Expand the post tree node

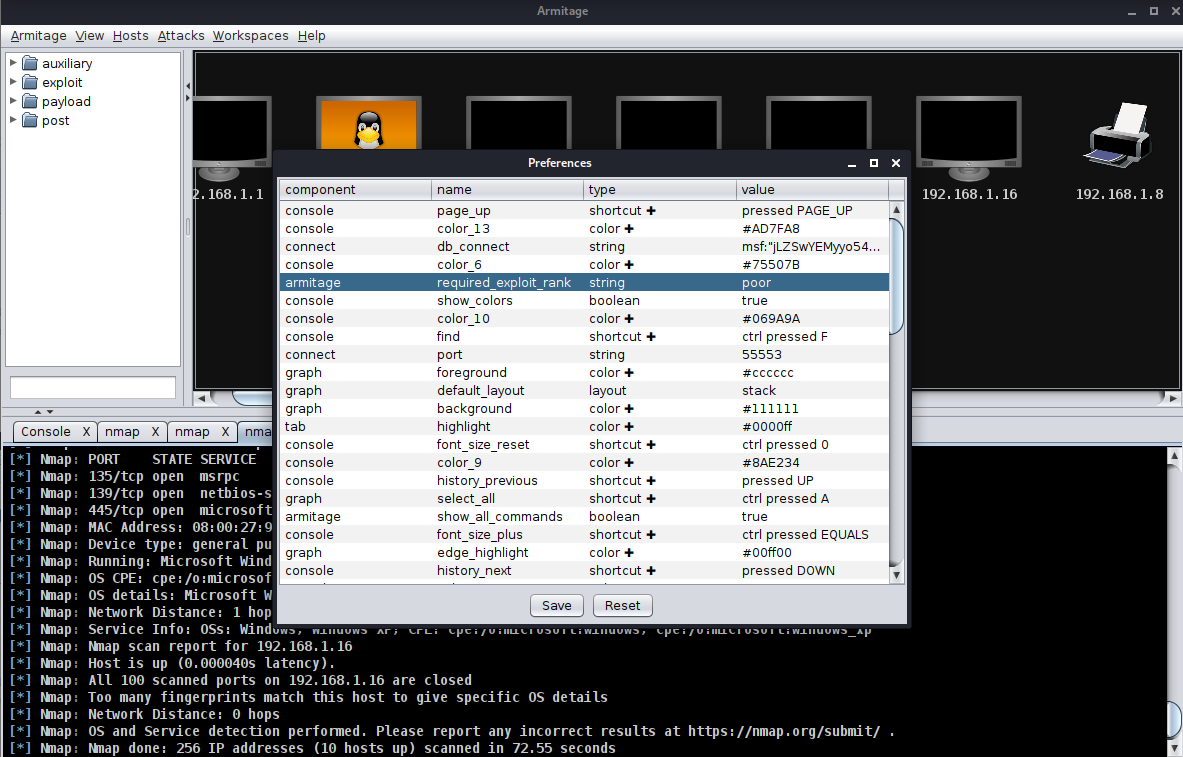point(13,119)
